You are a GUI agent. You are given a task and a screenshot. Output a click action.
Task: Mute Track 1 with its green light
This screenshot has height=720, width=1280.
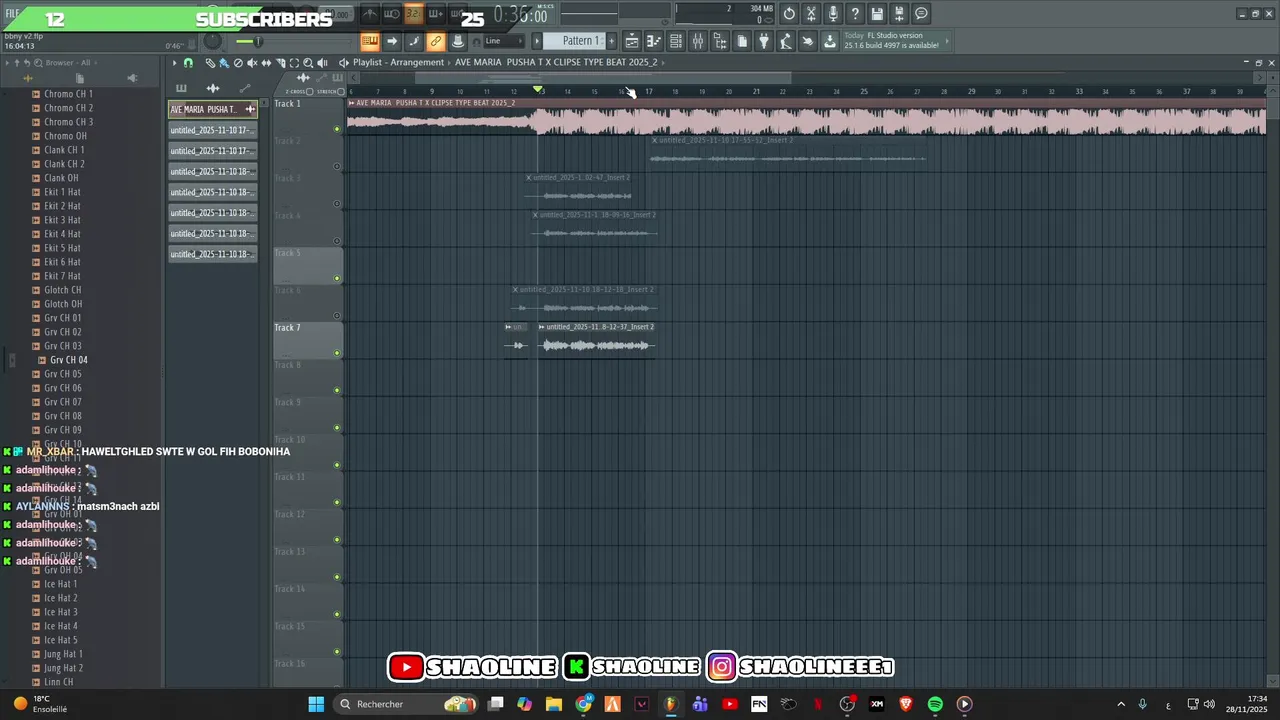(337, 129)
